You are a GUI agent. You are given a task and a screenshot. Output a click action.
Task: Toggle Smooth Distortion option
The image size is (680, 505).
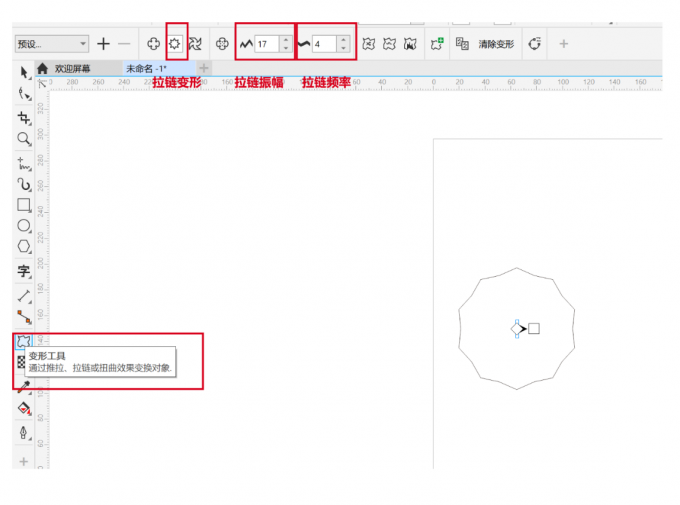tap(389, 44)
